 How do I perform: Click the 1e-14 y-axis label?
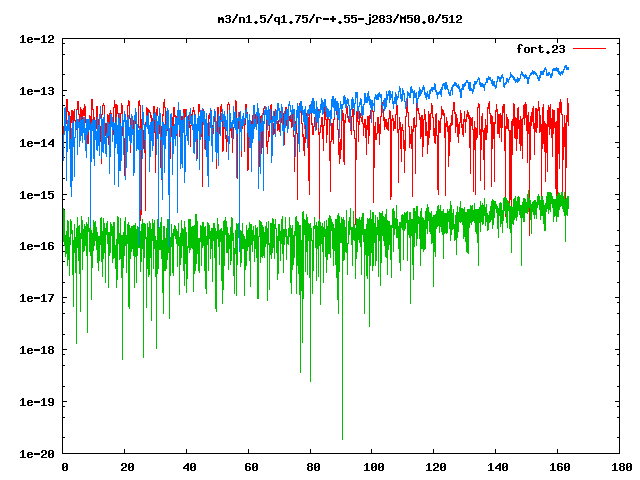pos(37,143)
